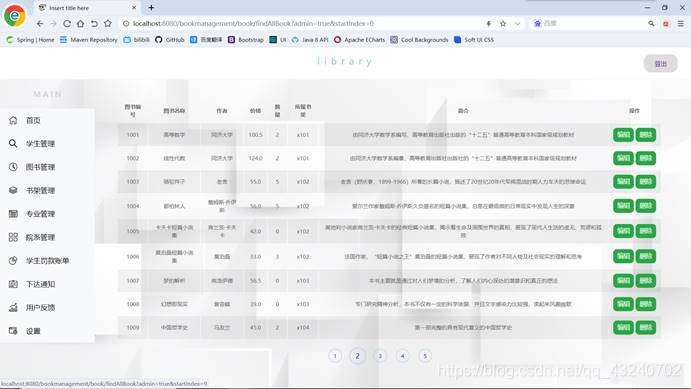Screen dimensions: 691x389
Task: Click the browser home icon
Action: [80, 23]
